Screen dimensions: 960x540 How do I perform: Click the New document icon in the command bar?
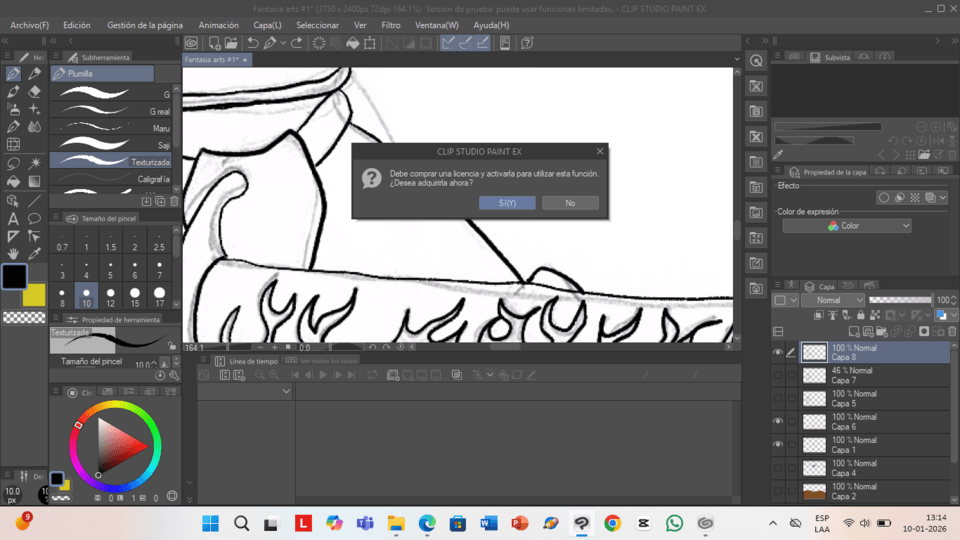[x=214, y=43]
